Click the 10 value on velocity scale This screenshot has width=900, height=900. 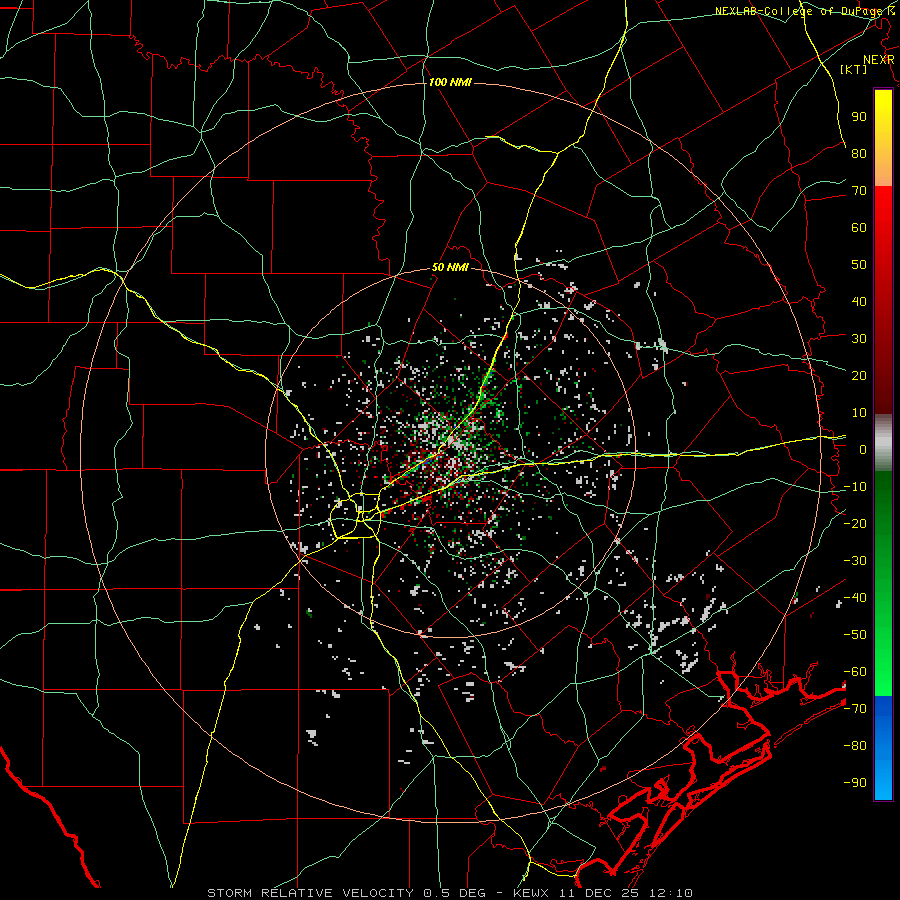(859, 413)
